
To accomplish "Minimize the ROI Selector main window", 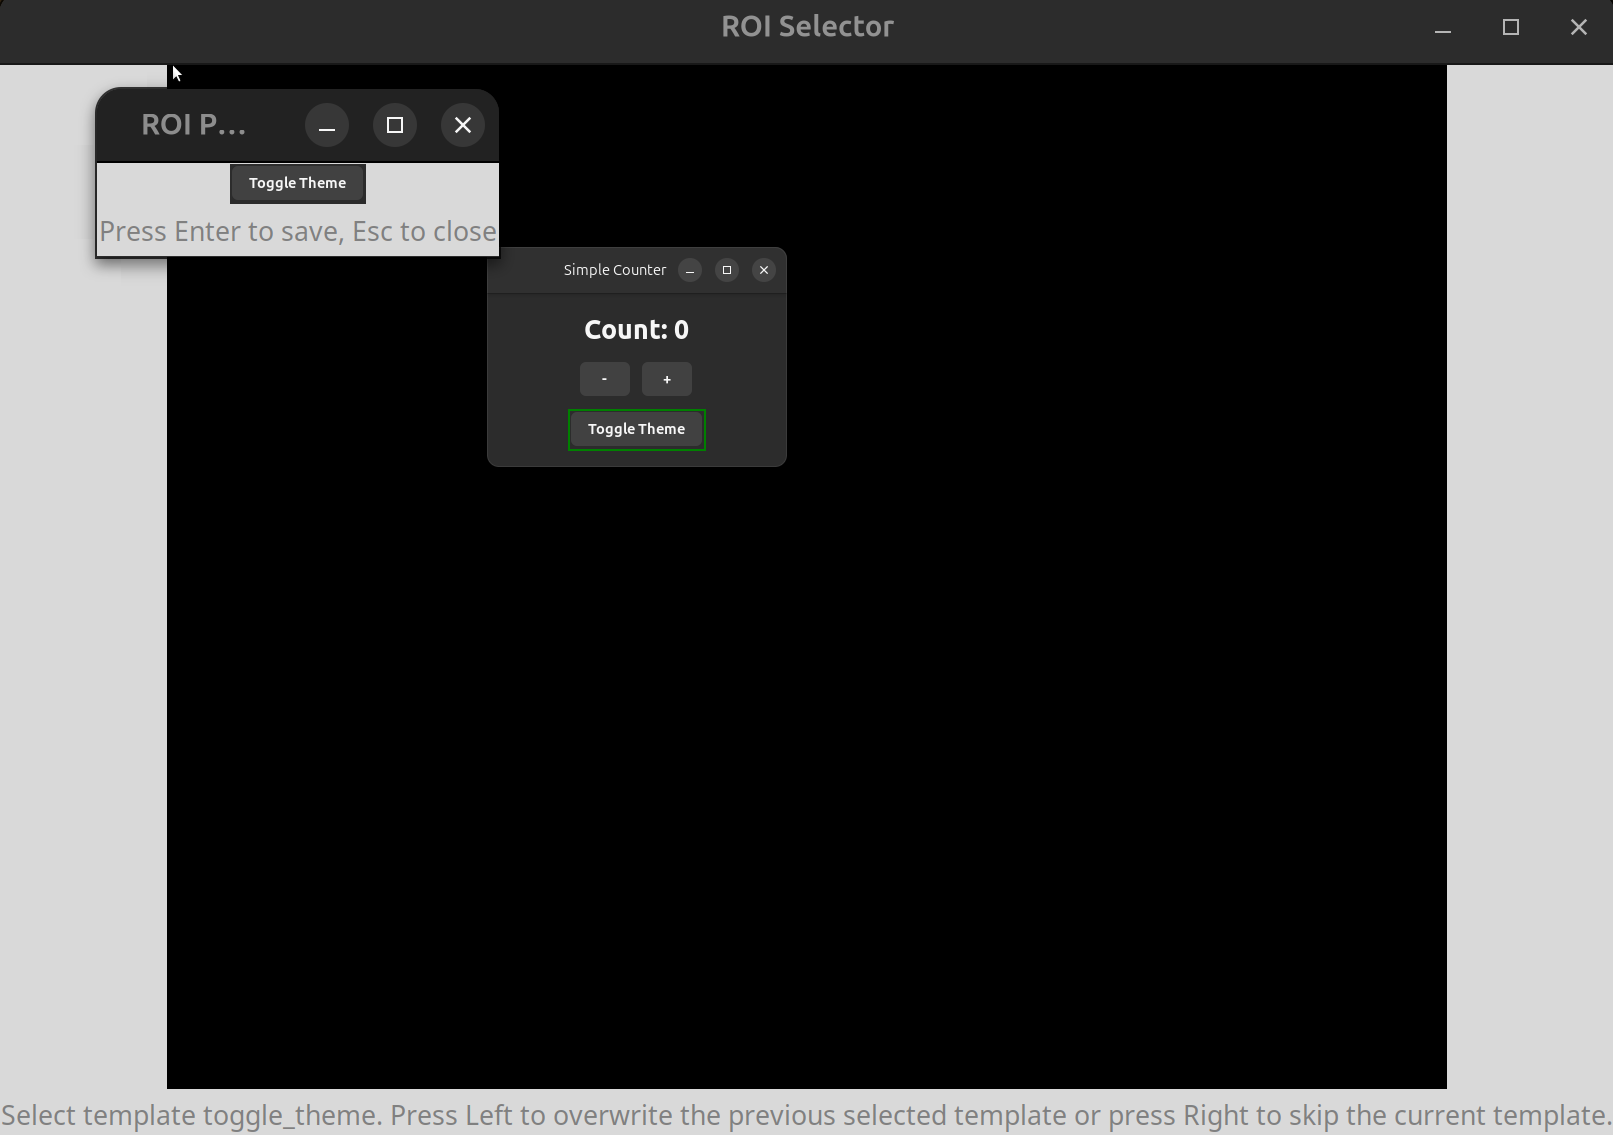I will click(1441, 27).
